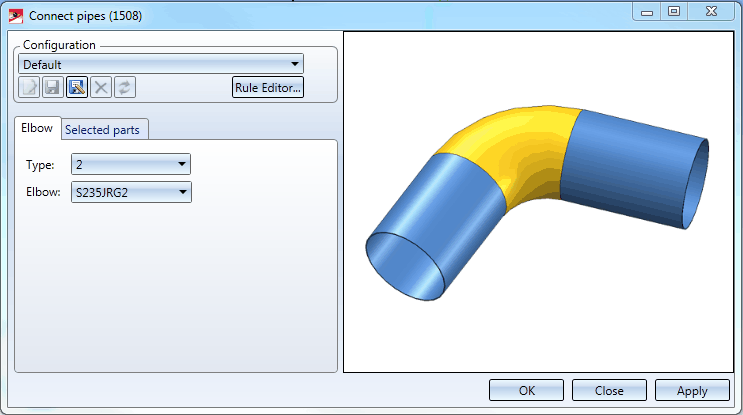Confirm with the OK button

pos(526,390)
